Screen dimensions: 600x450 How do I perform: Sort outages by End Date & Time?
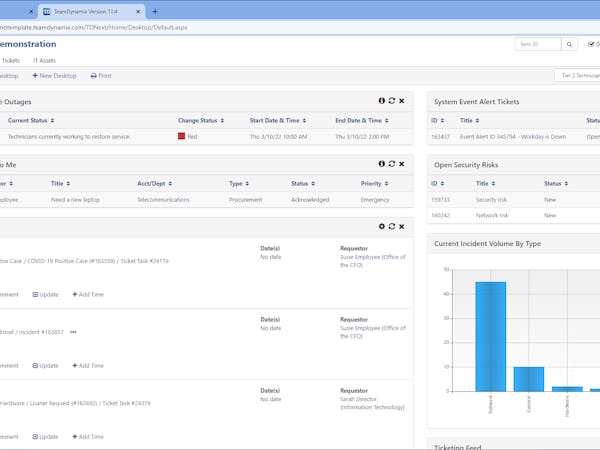362,121
